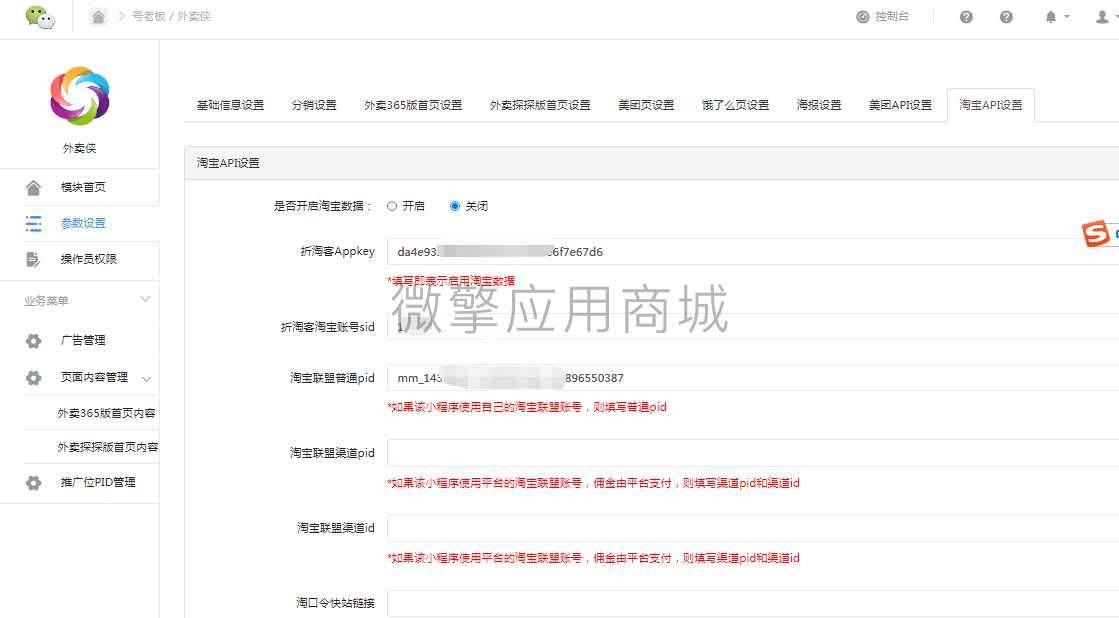Open 外卖365版首页内容 submenu item
This screenshot has width=1119, height=618.
pyautogui.click(x=106, y=413)
